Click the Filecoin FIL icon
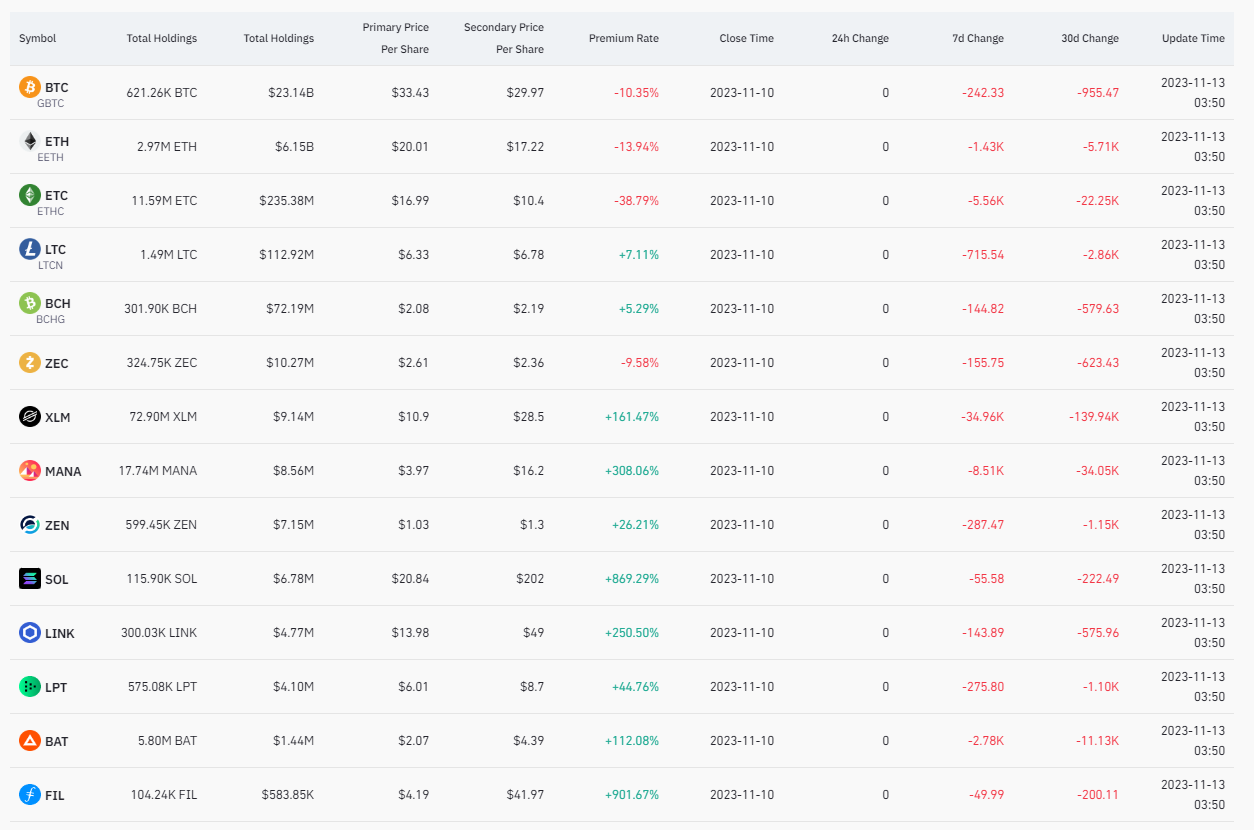The height and width of the screenshot is (830, 1254). [x=30, y=795]
